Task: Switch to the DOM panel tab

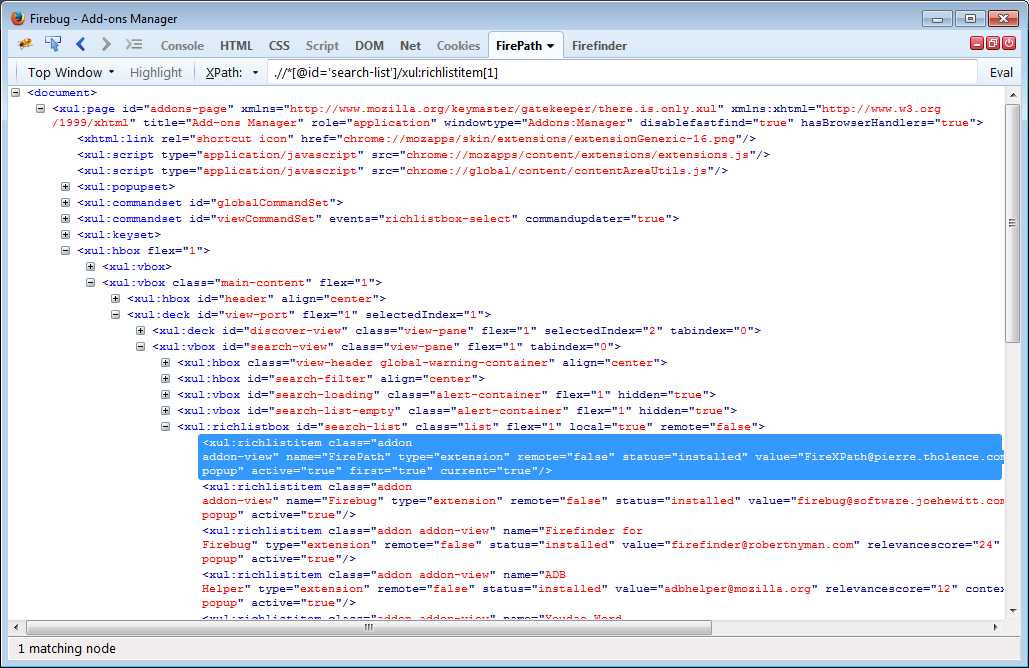Action: tap(369, 46)
